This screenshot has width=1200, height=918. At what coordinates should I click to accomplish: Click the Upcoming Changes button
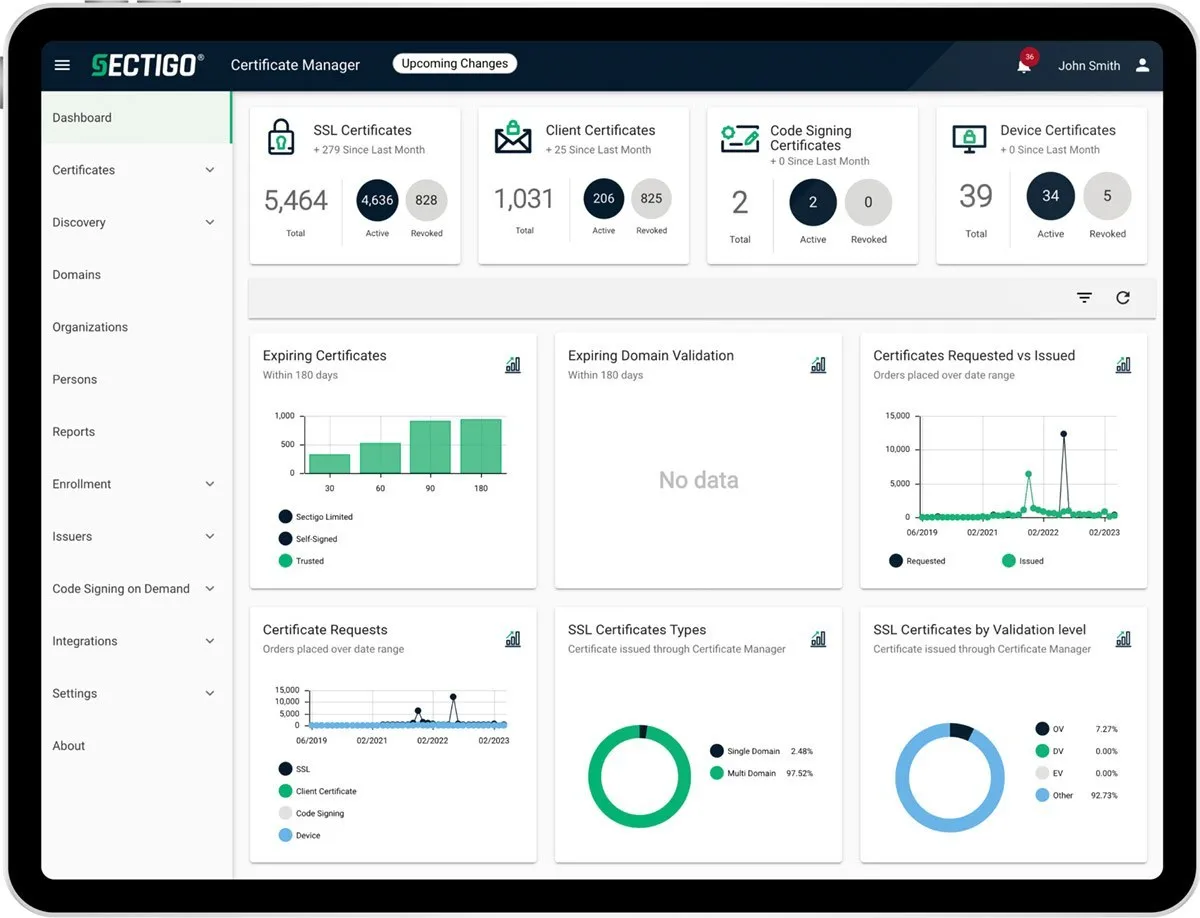[455, 64]
